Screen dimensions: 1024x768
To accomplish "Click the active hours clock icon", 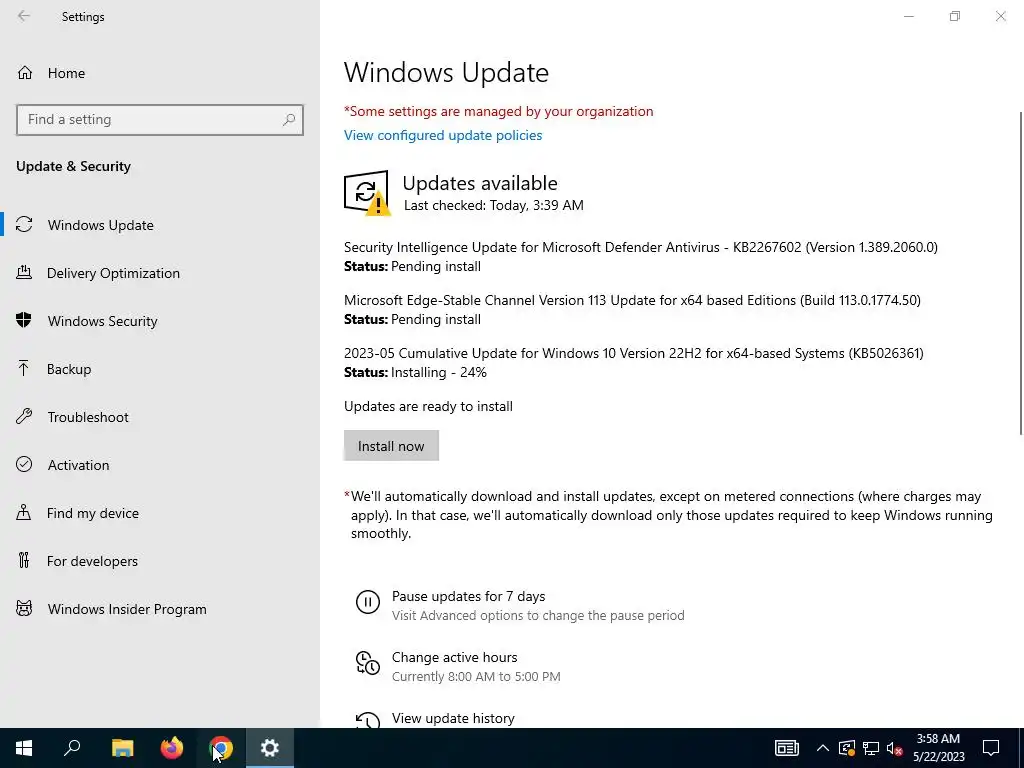I will point(368,663).
